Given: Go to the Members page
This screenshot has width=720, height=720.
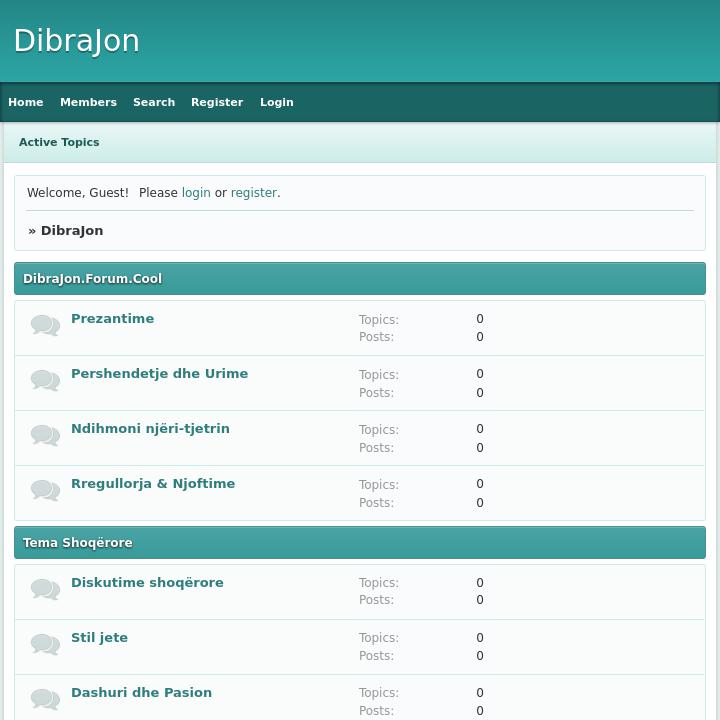Looking at the screenshot, I should pyautogui.click(x=88, y=102).
